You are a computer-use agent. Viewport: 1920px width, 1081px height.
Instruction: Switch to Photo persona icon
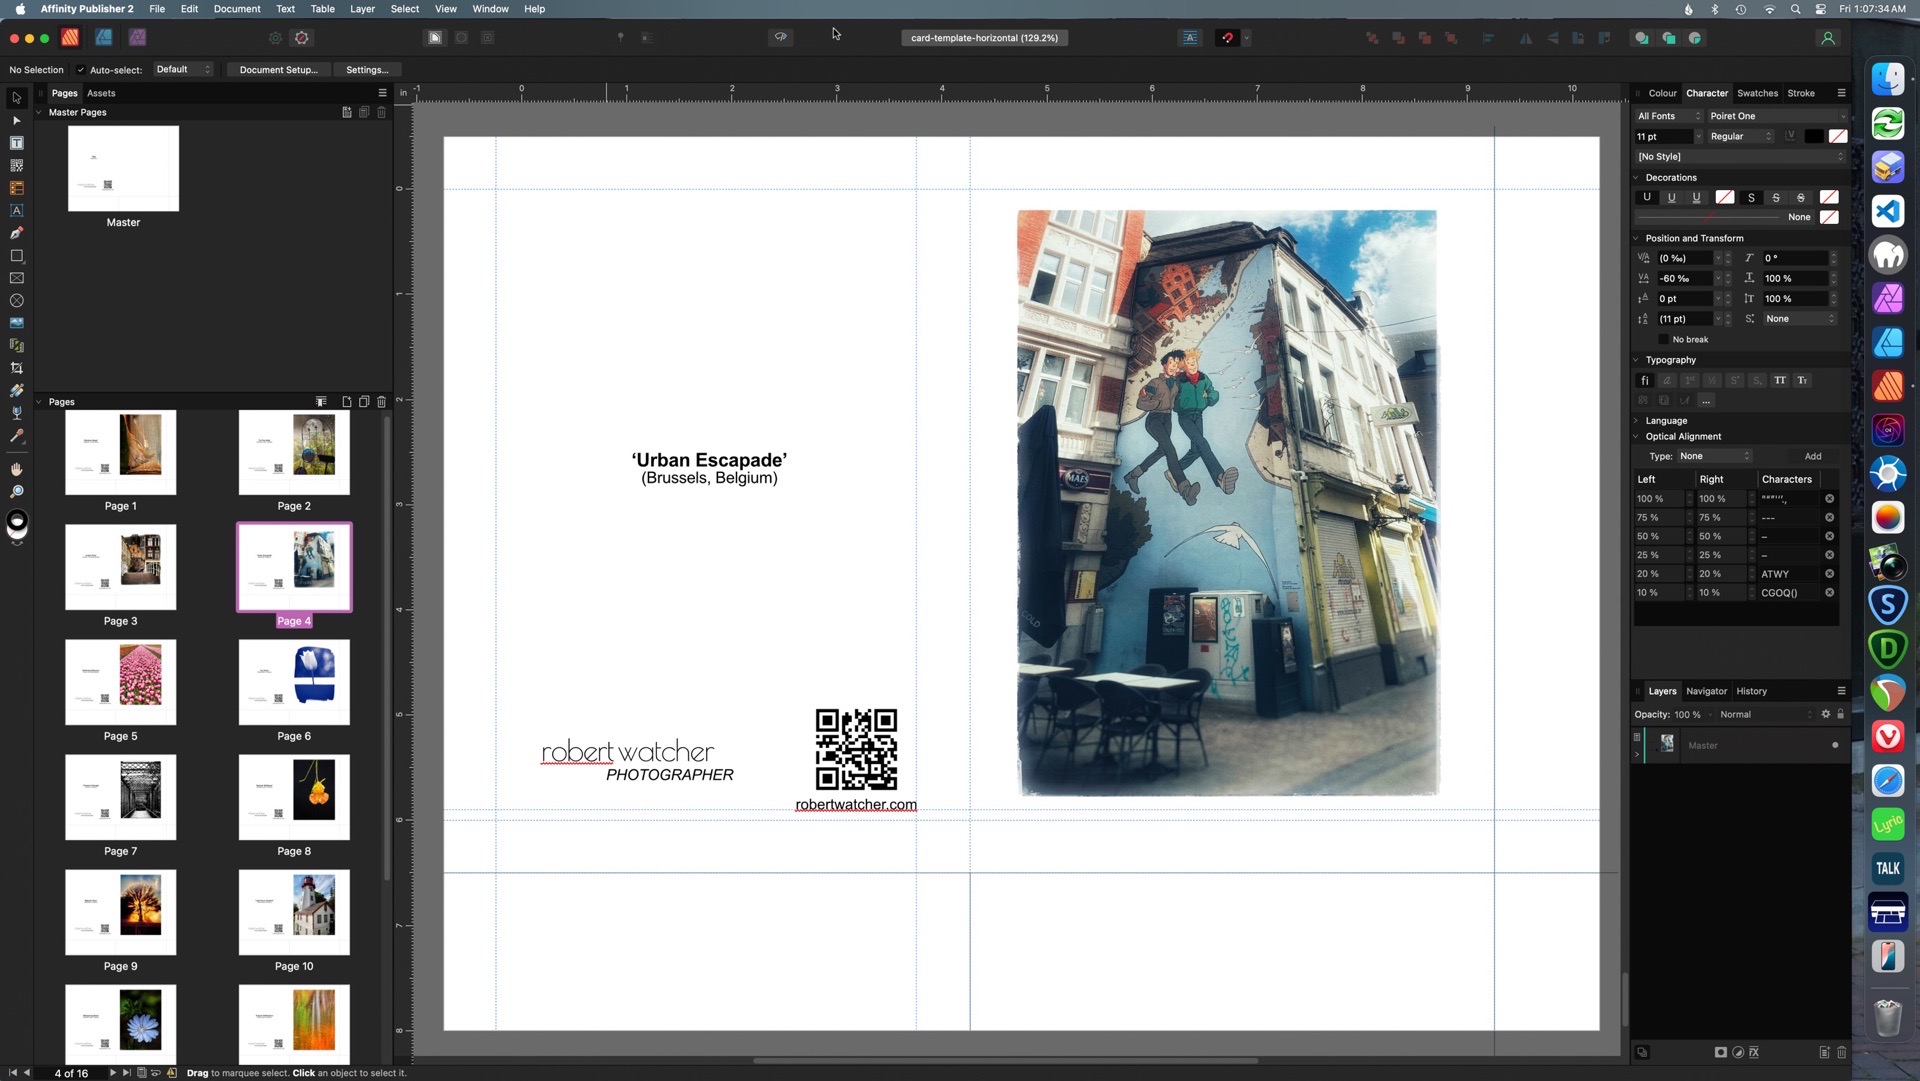[x=138, y=38]
